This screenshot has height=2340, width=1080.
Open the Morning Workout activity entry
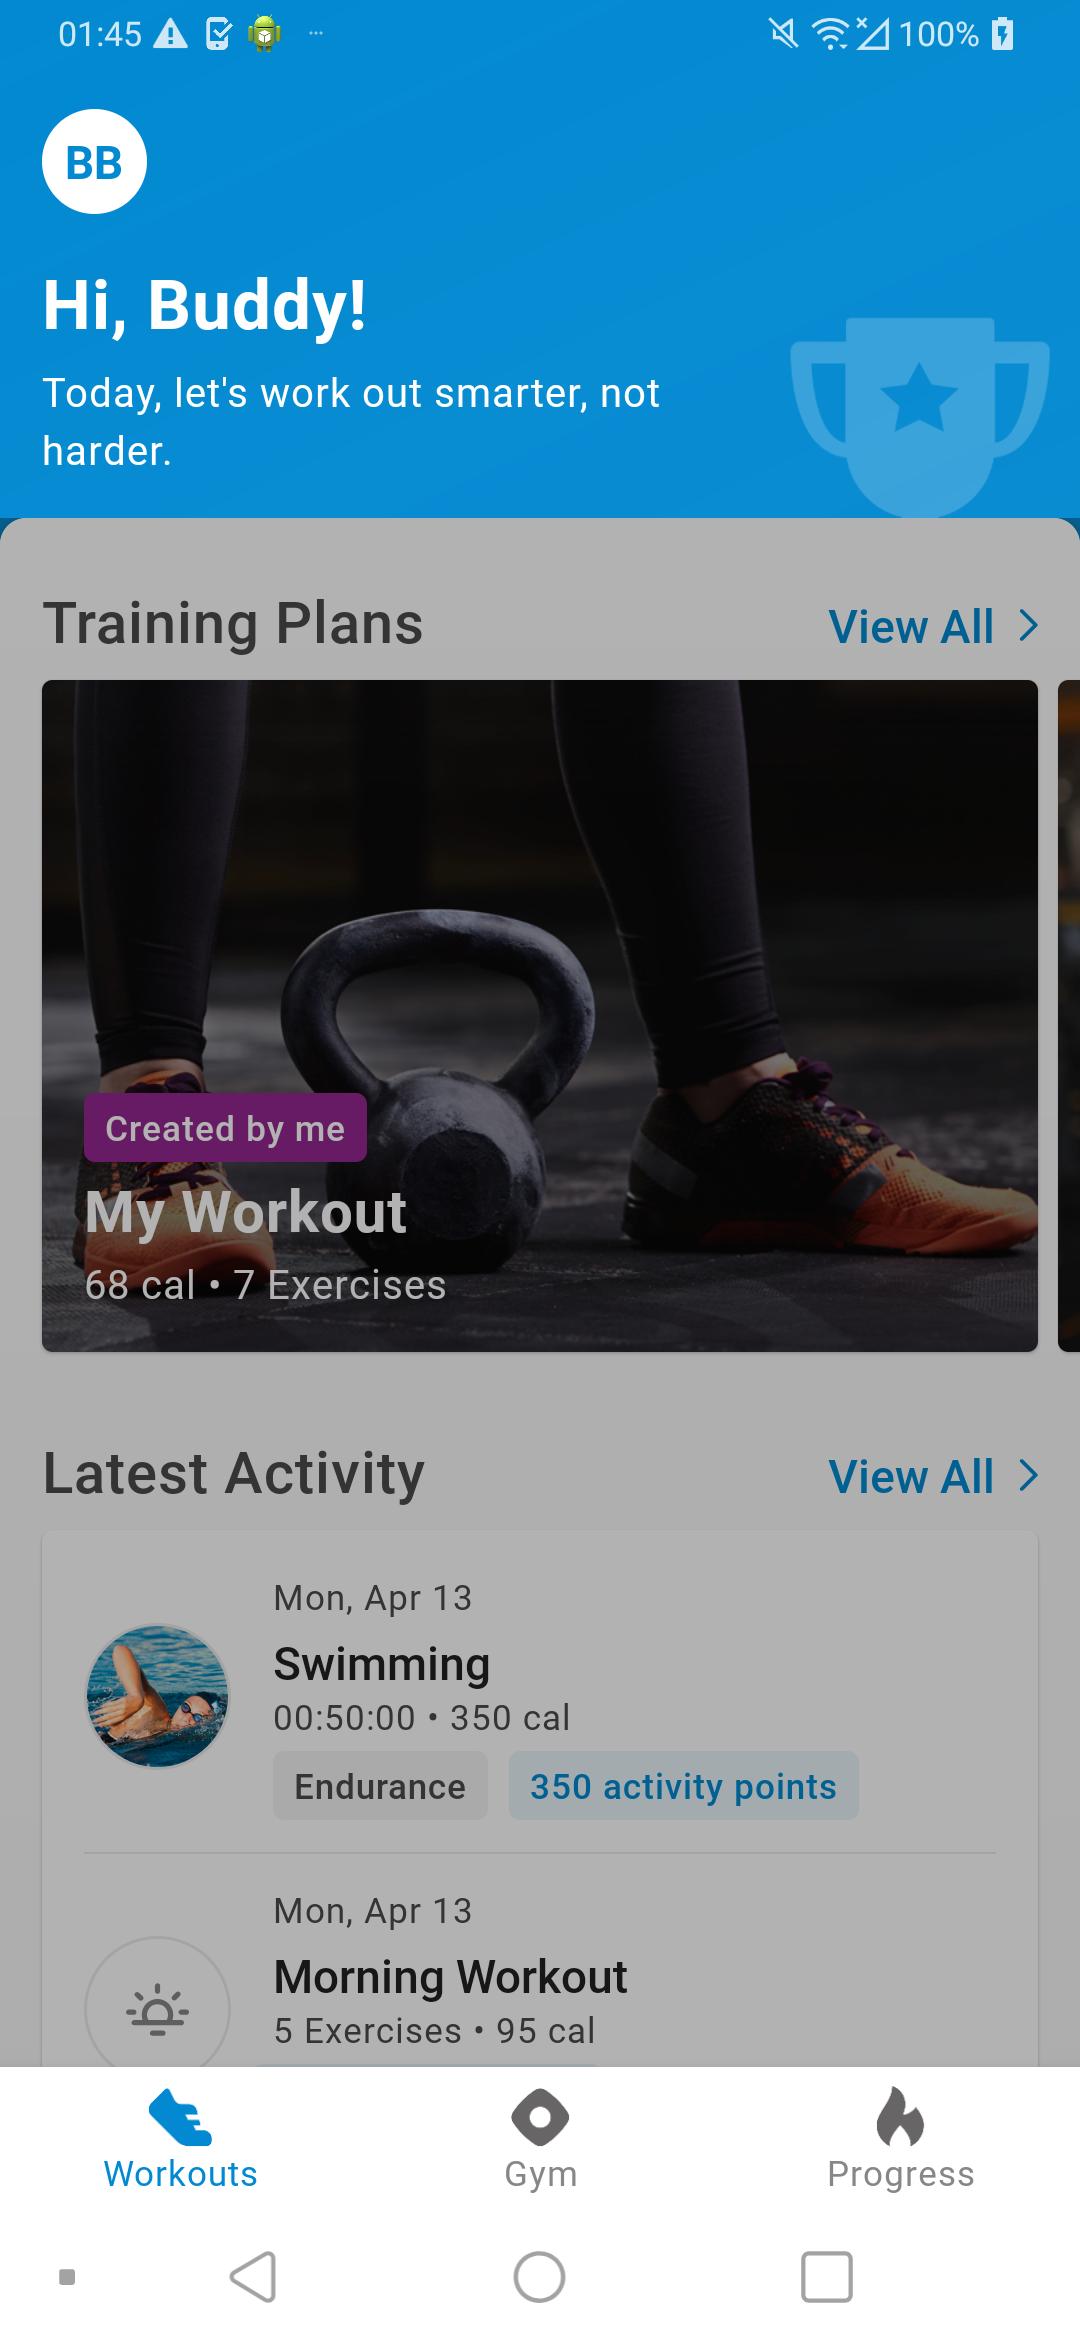coord(540,1975)
